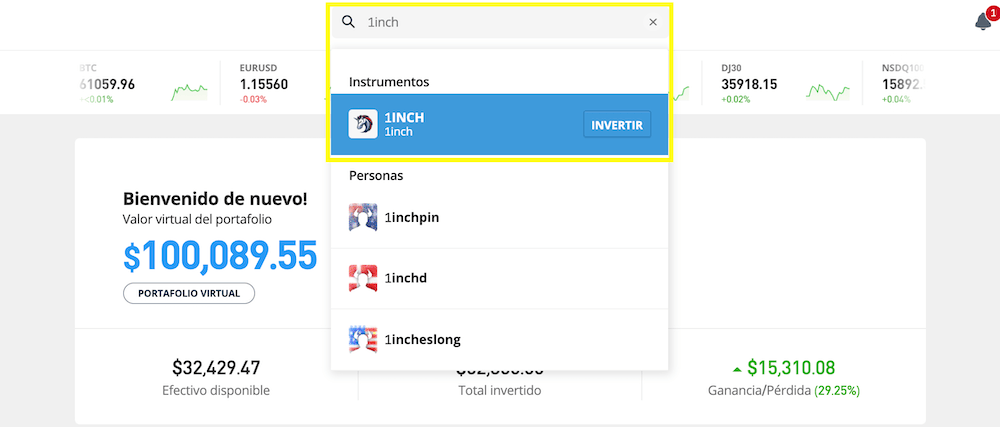Click the INVERTIR button
The image size is (1000, 427).
[617, 125]
